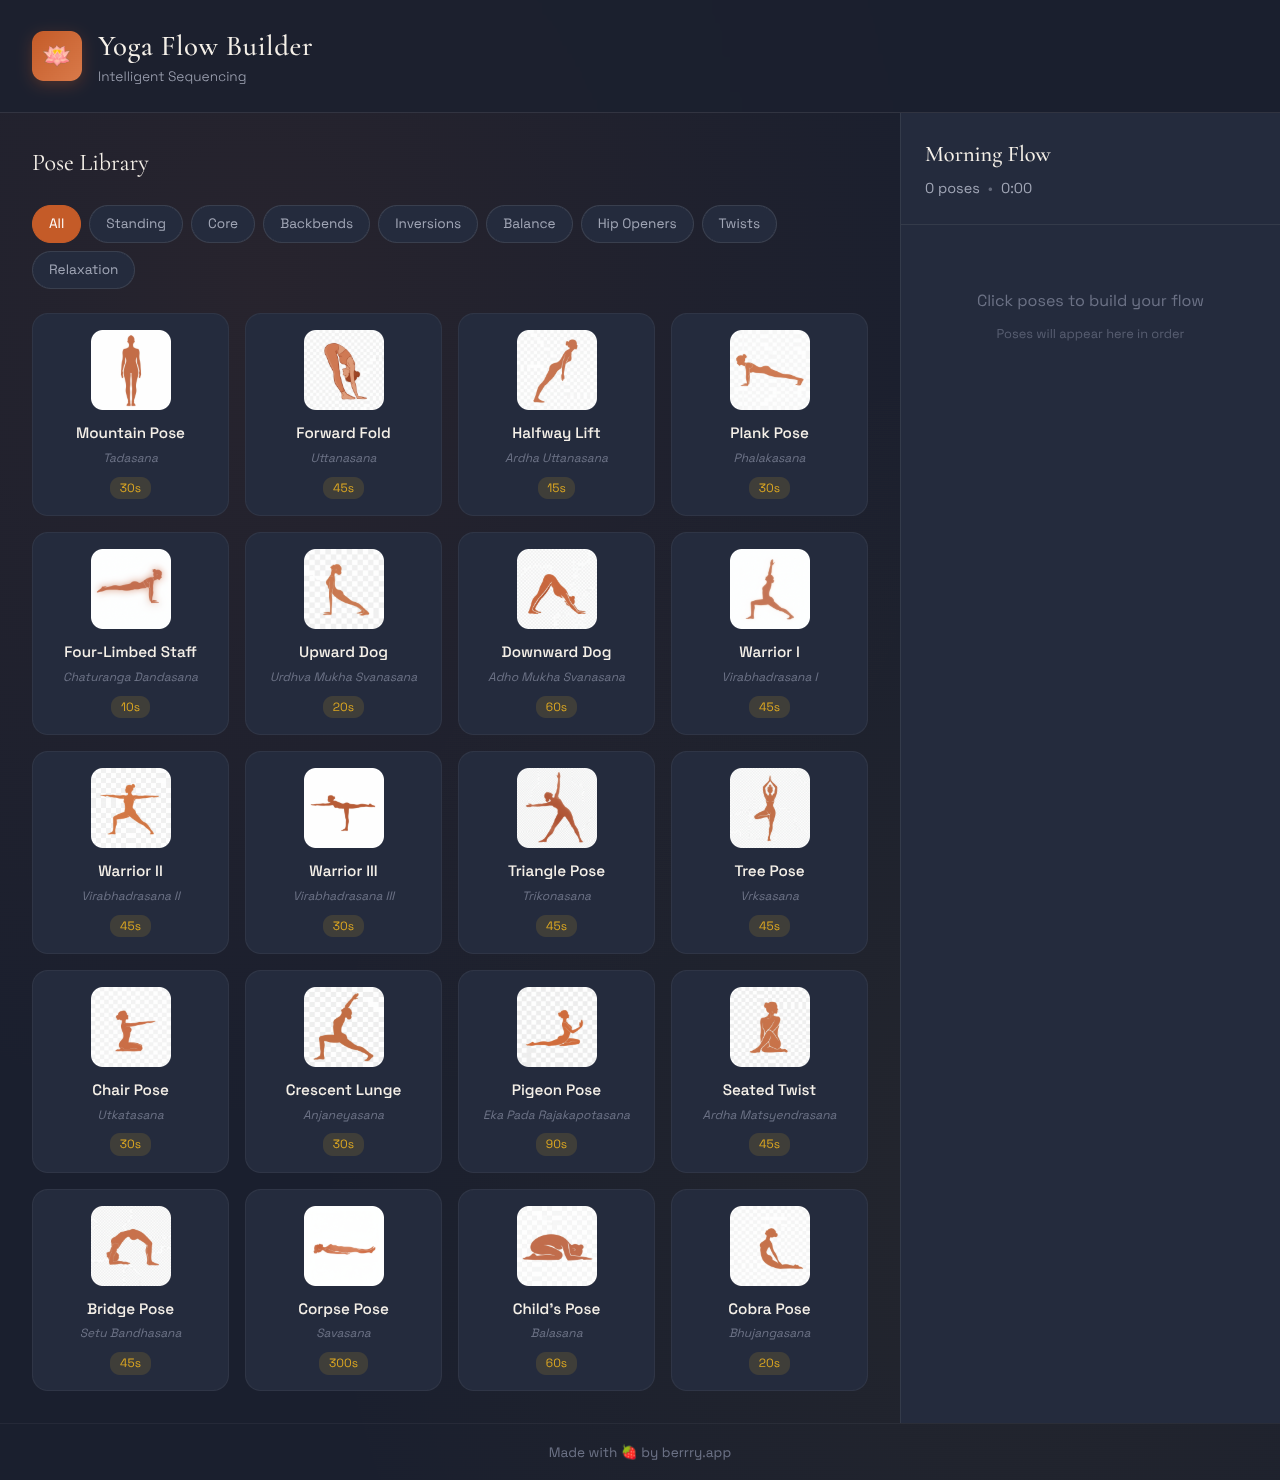Switch to the Relaxation category
This screenshot has height=1480, width=1280.
(83, 270)
